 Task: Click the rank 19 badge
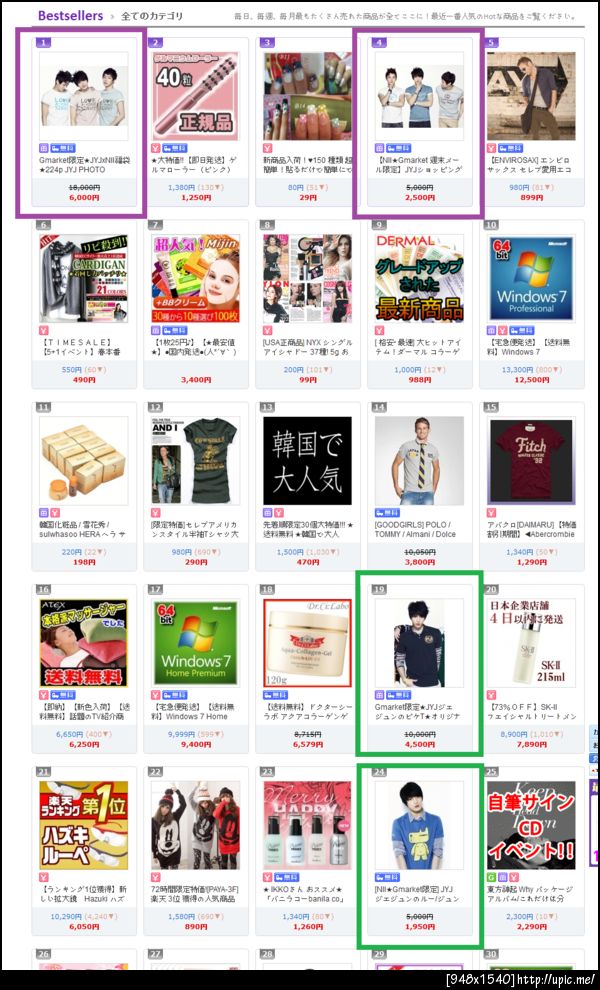point(380,590)
